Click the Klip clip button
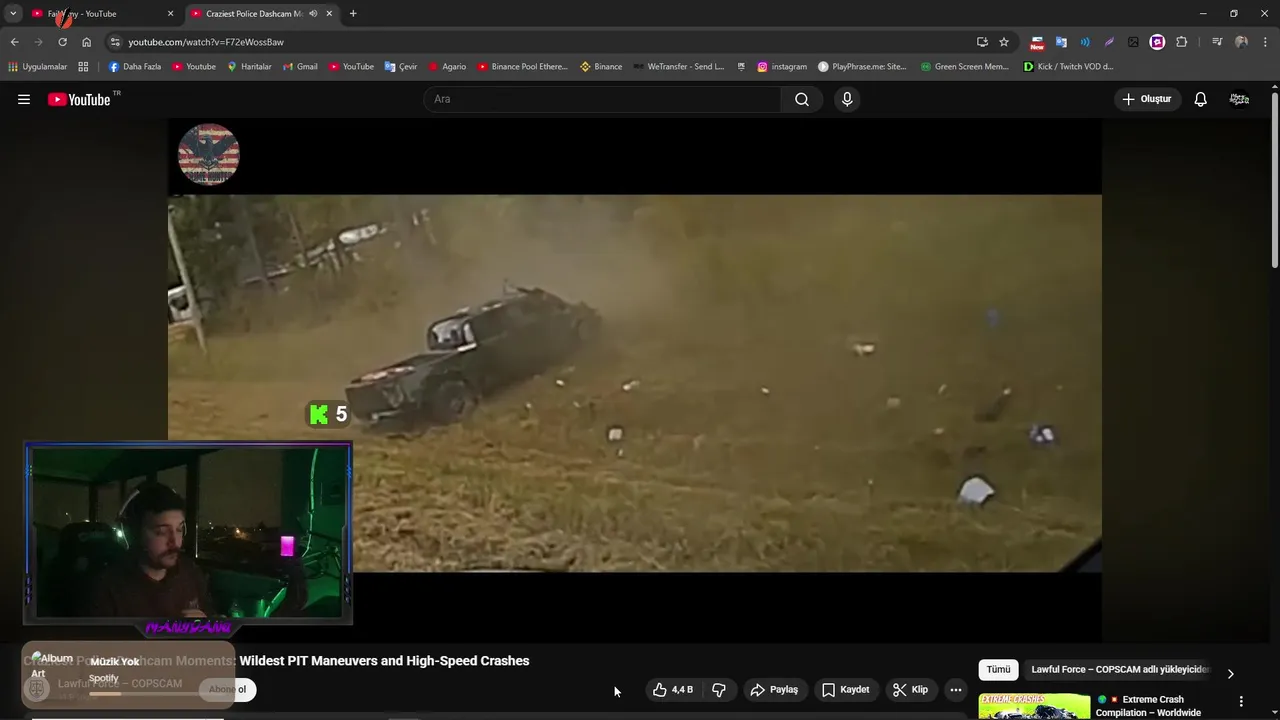The height and width of the screenshot is (720, 1280). [911, 690]
